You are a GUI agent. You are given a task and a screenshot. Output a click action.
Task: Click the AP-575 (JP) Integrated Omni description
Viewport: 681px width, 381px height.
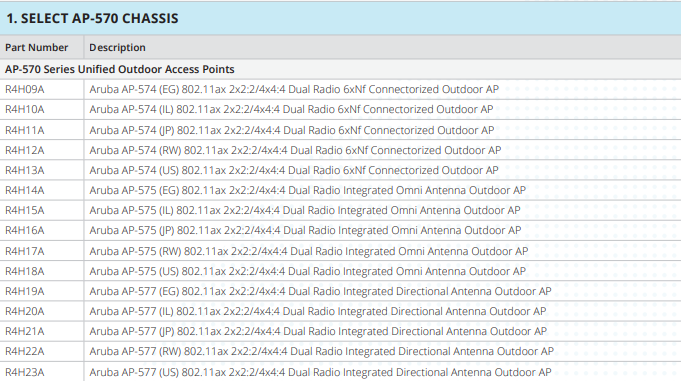click(x=305, y=230)
